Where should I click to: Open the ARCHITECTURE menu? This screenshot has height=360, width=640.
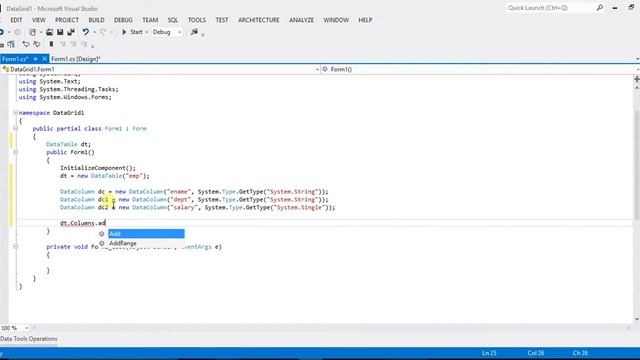(x=259, y=20)
